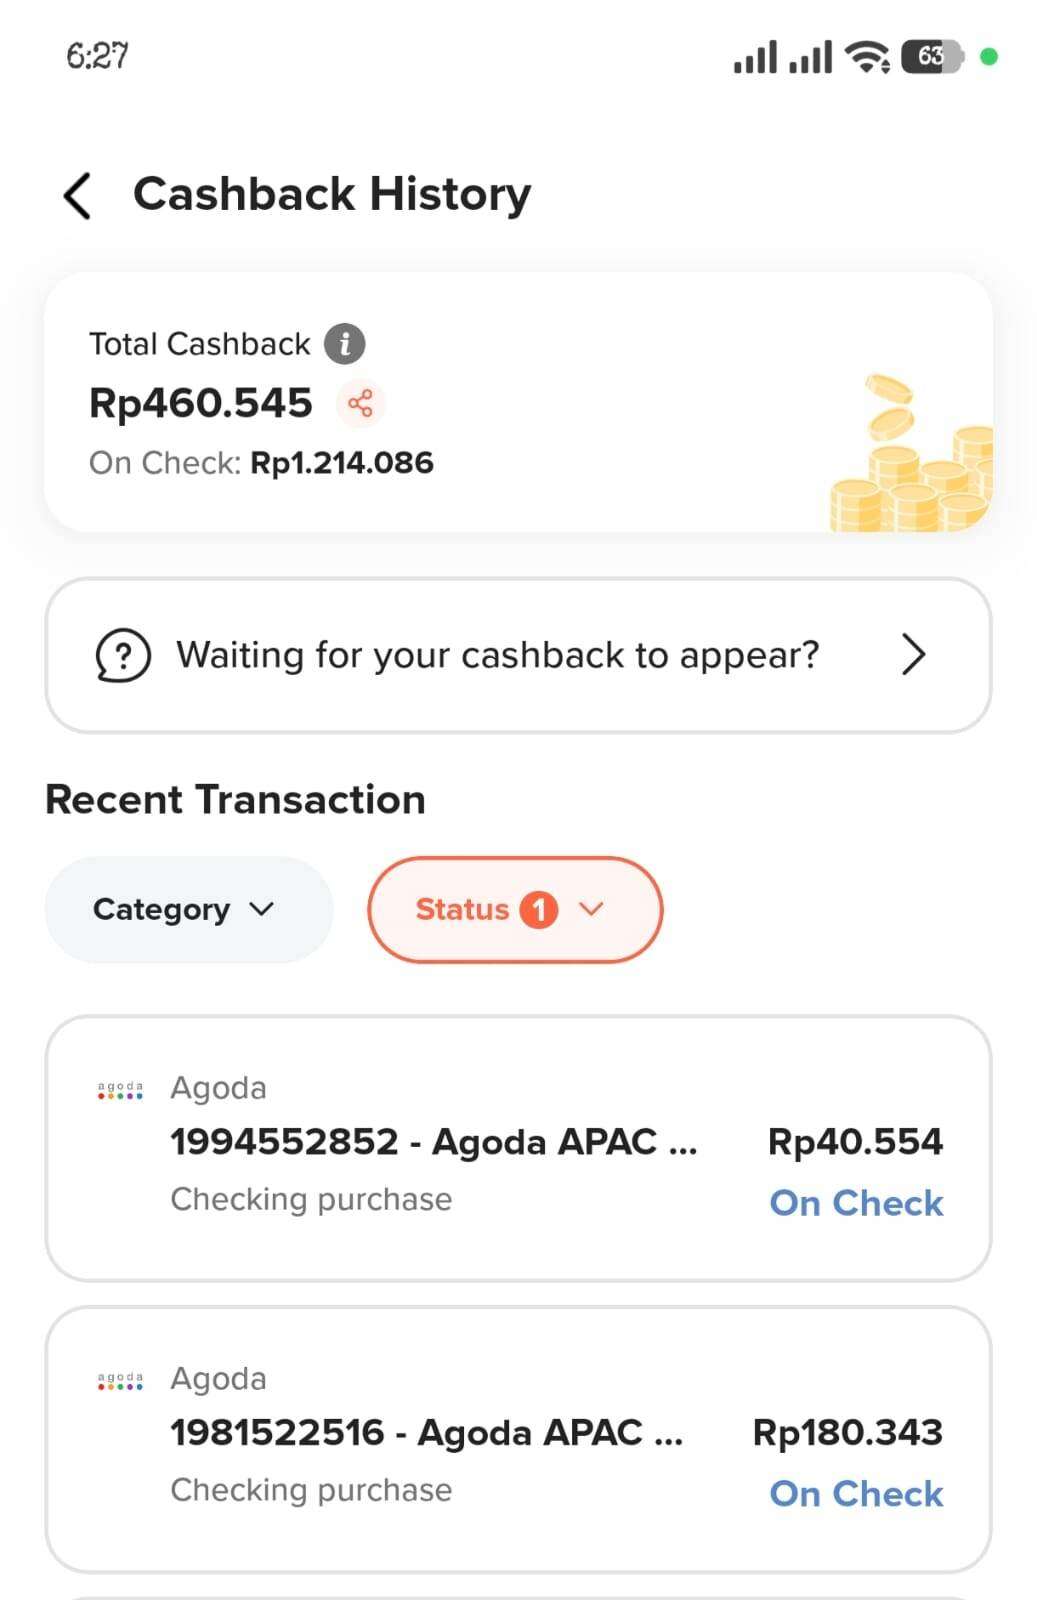Tap the Rp460.545 total cashback amount
The height and width of the screenshot is (1600, 1037).
click(x=201, y=403)
